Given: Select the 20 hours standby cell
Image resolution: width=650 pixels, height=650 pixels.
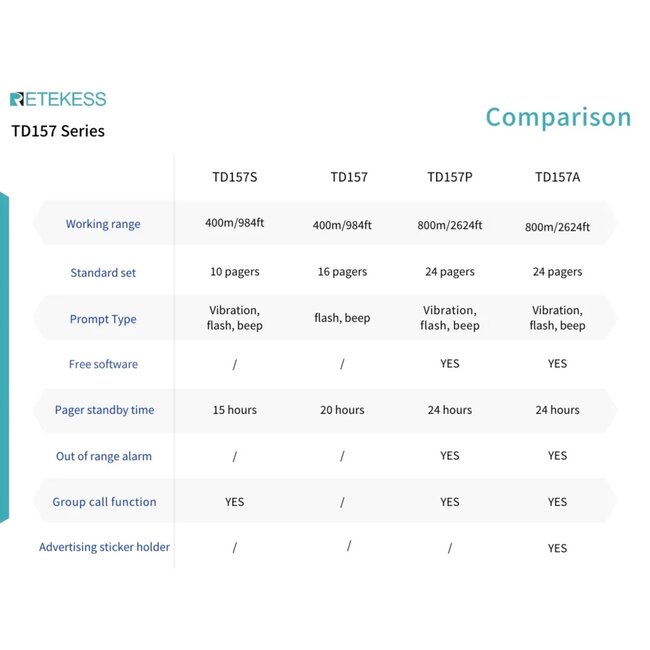Looking at the screenshot, I should 342,410.
